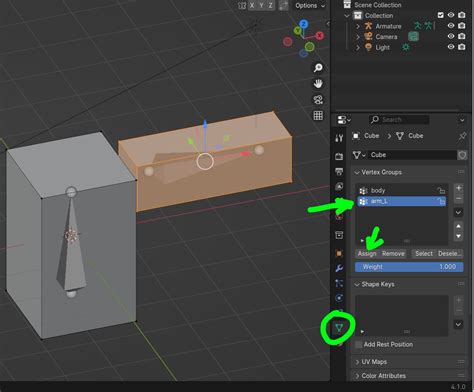Screen dimensions: 474x392
Task: Toggle mirror Y axis button
Action: pyautogui.click(x=261, y=5)
